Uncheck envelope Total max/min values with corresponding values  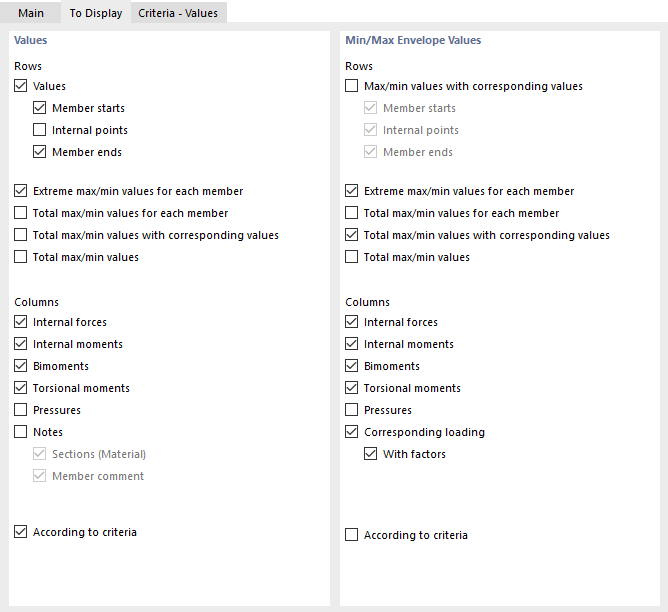click(352, 235)
